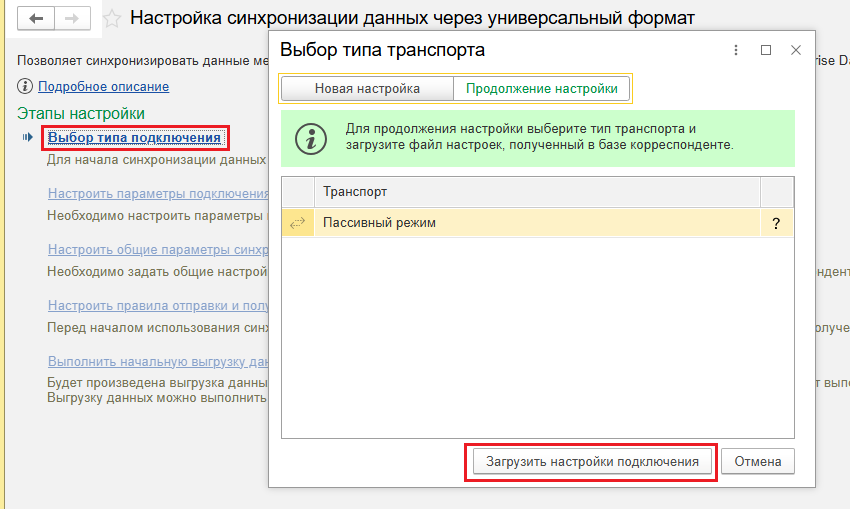Click the current-step arrow marker beside Выбор типа подключения

coord(28,137)
